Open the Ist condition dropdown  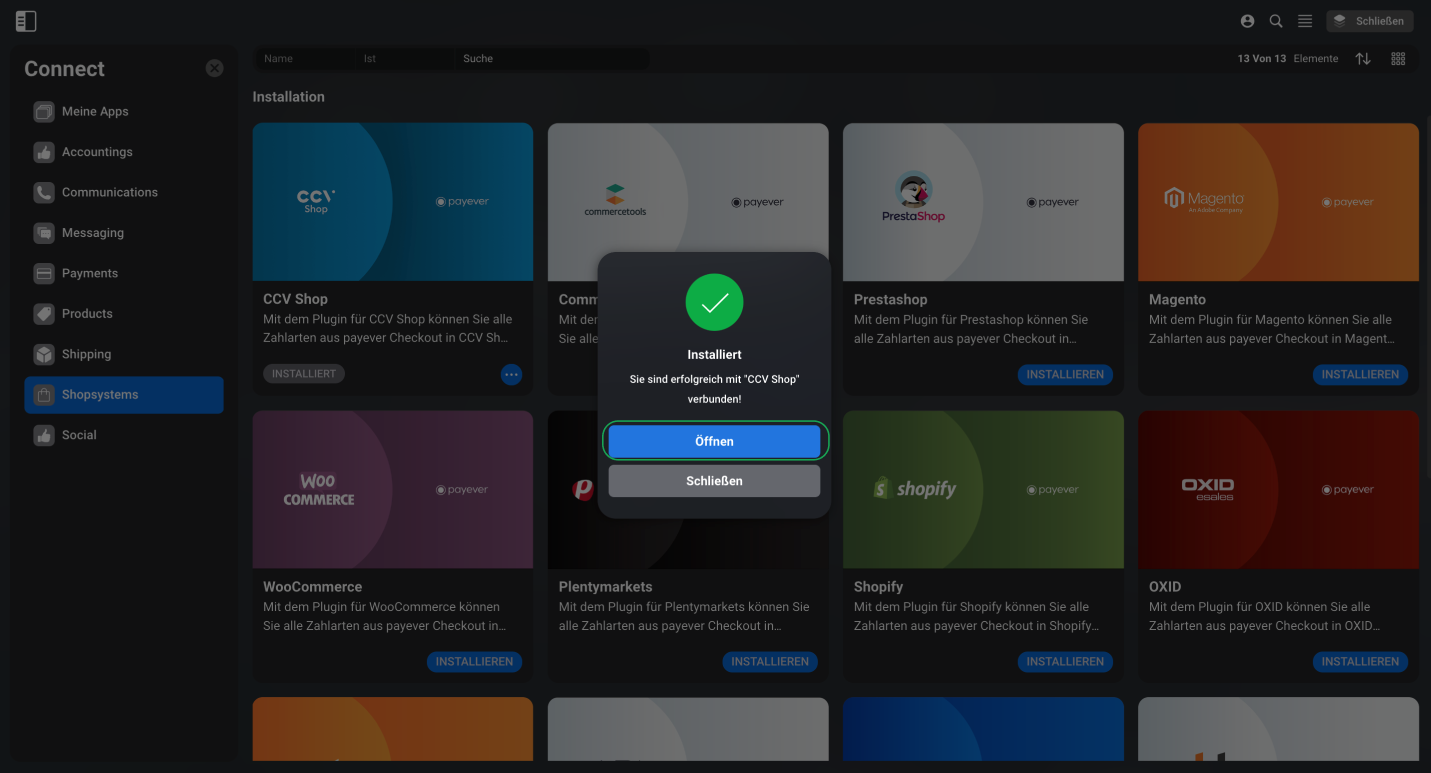[404, 59]
